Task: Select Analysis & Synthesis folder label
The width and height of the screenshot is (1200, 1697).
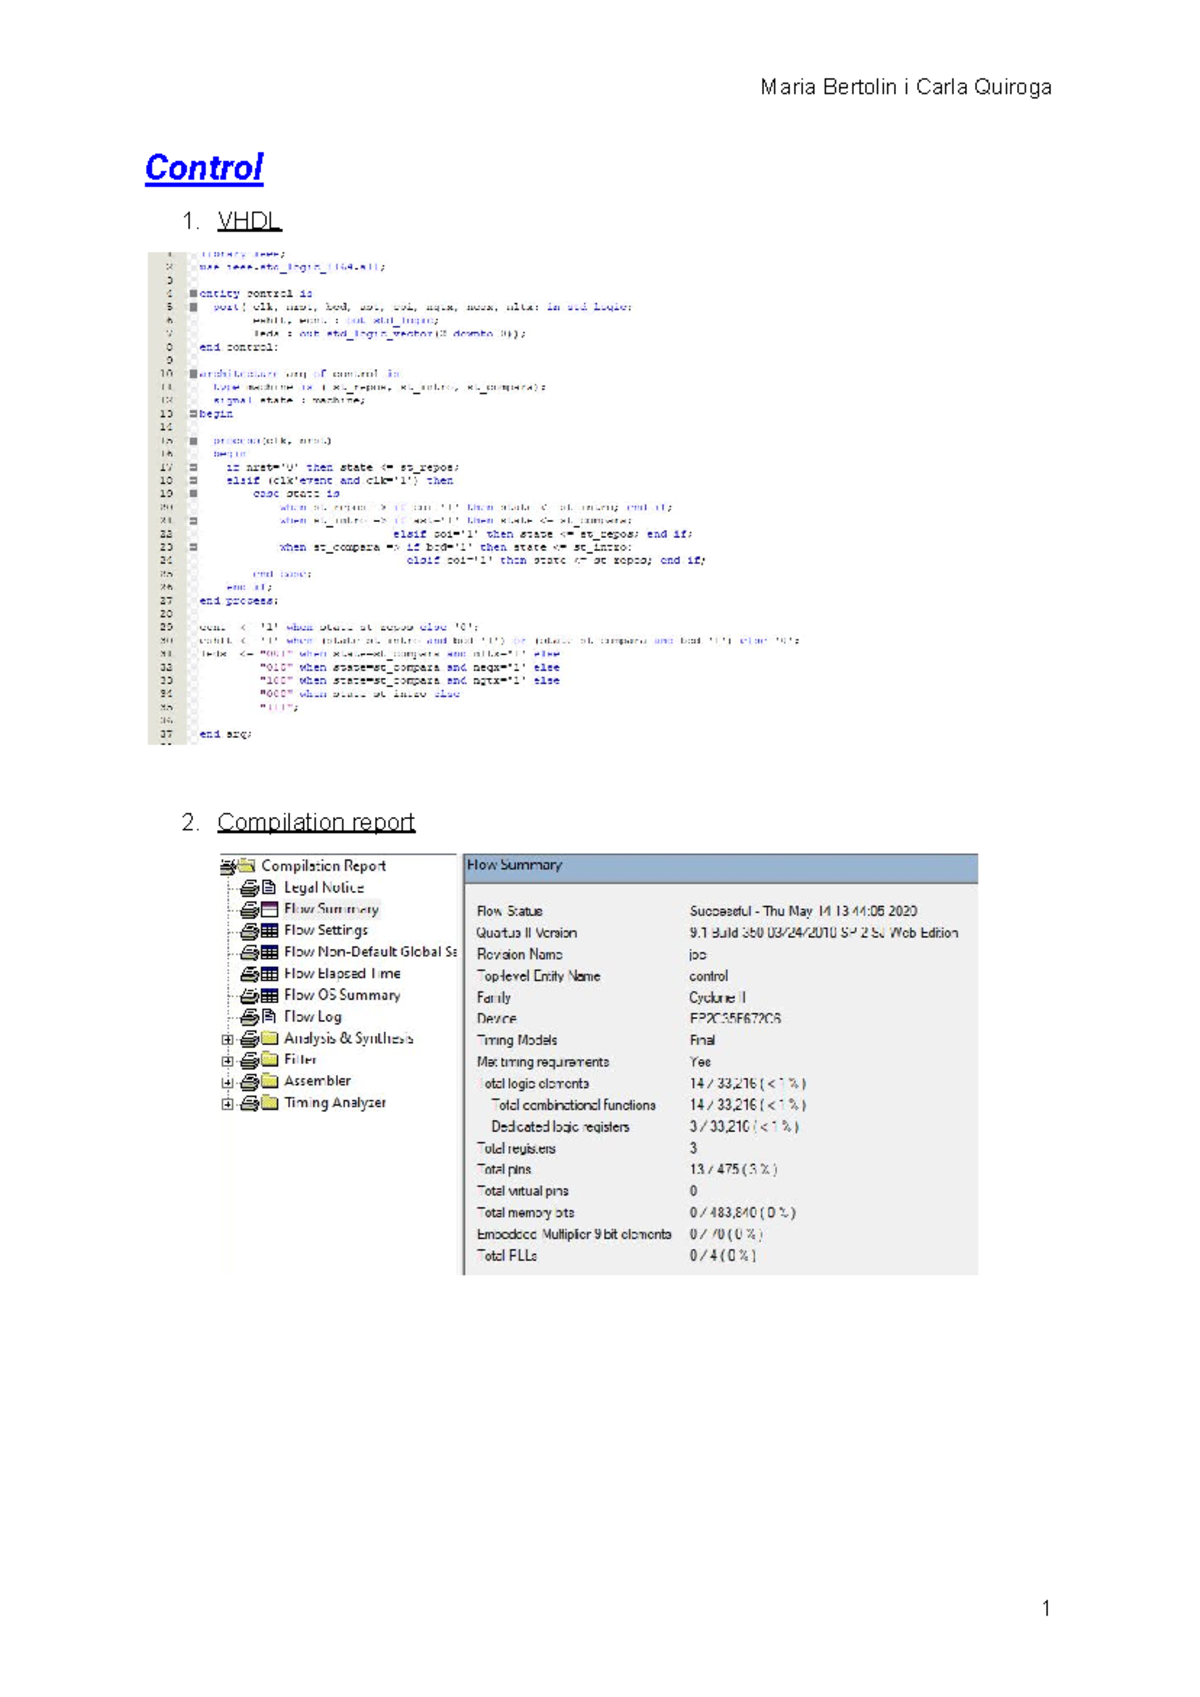Action: [x=348, y=1038]
